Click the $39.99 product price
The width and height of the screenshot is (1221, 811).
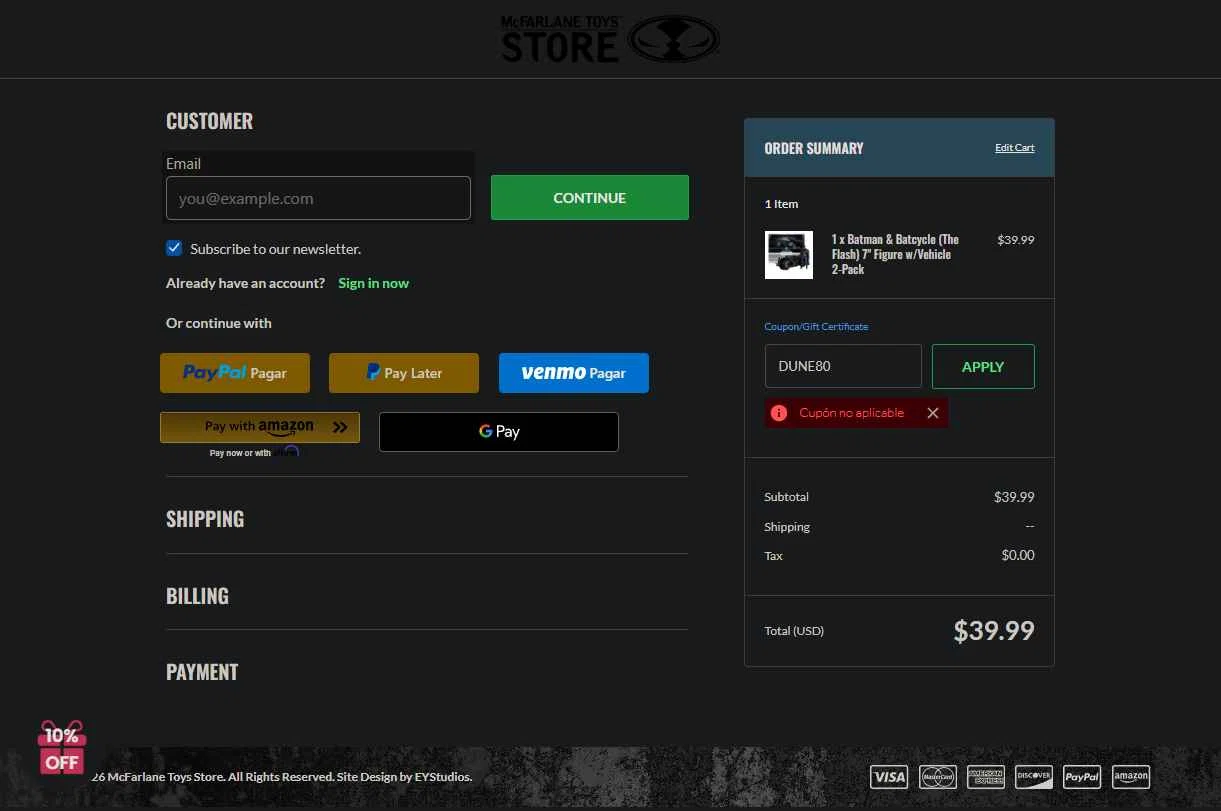click(1016, 240)
